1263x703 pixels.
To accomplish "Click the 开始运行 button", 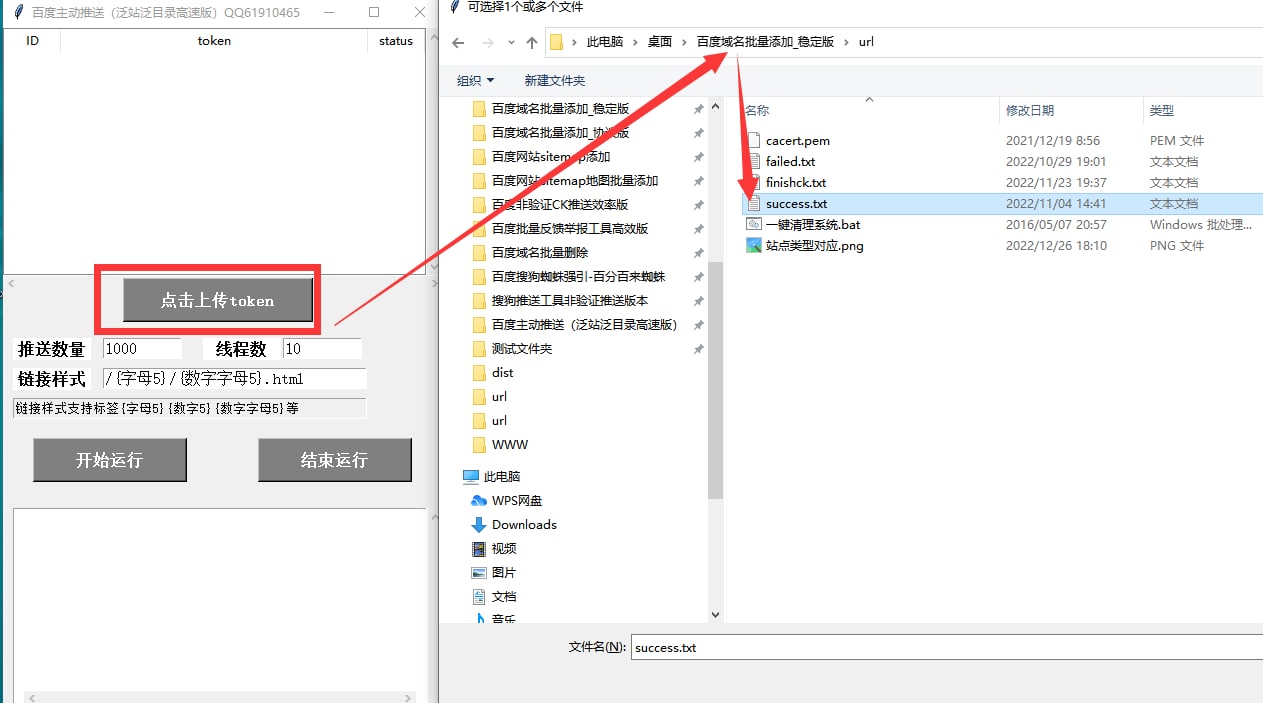I will pos(110,460).
